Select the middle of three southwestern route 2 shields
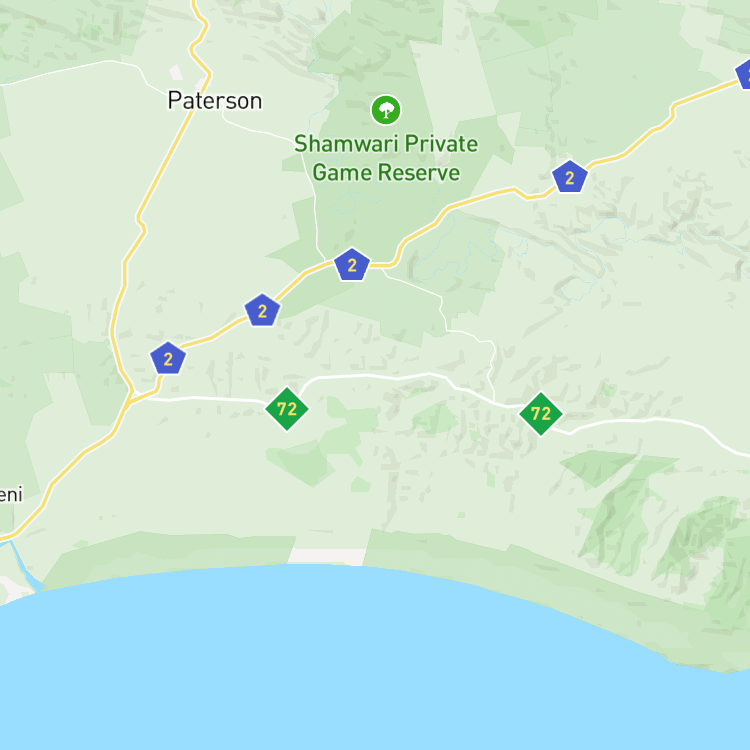Screen dimensions: 750x750 click(262, 310)
